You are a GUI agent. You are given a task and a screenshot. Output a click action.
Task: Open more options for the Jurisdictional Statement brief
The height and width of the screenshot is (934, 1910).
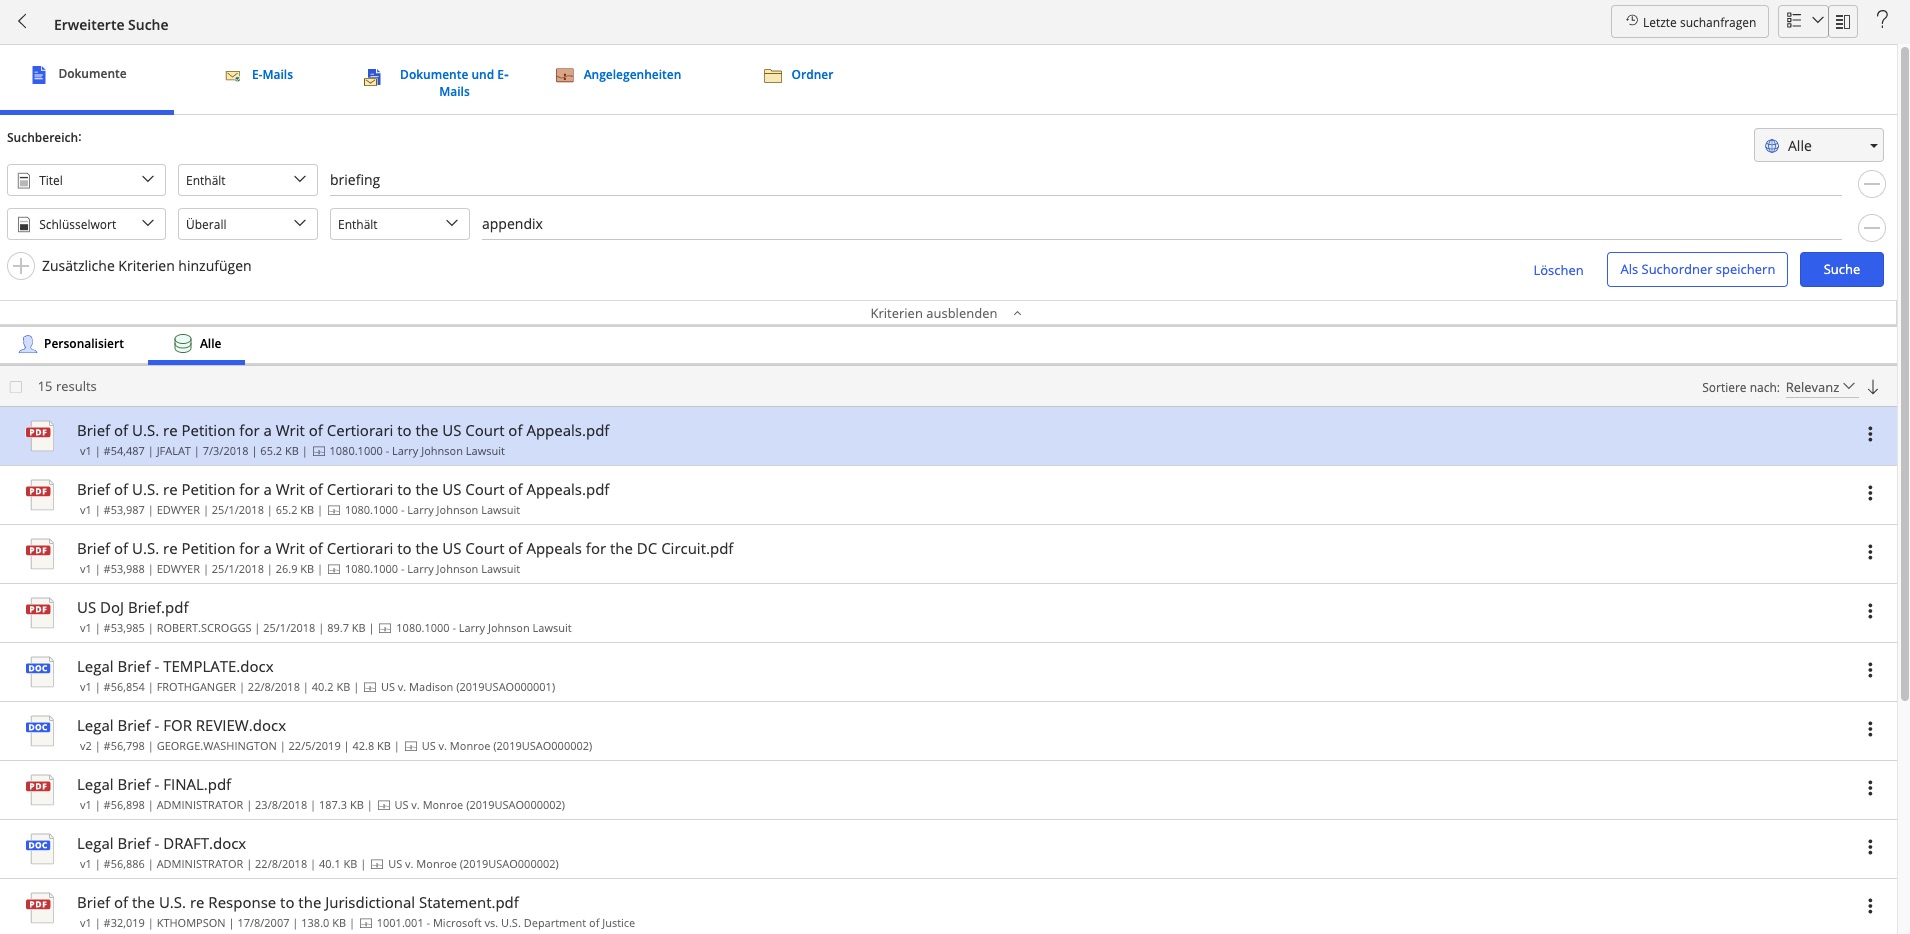(1869, 906)
